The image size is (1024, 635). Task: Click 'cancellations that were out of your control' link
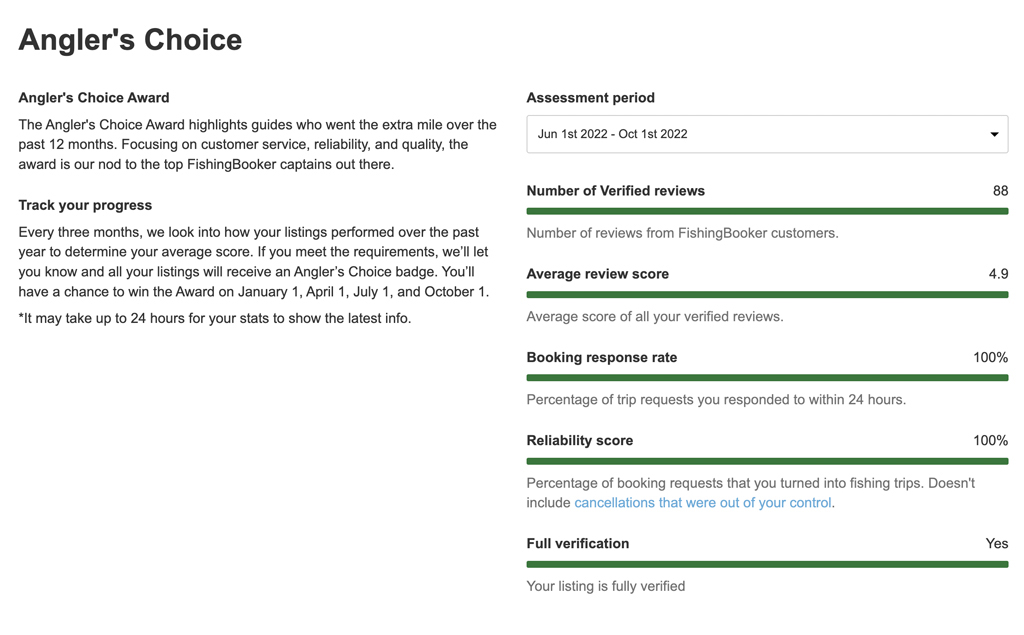702,503
